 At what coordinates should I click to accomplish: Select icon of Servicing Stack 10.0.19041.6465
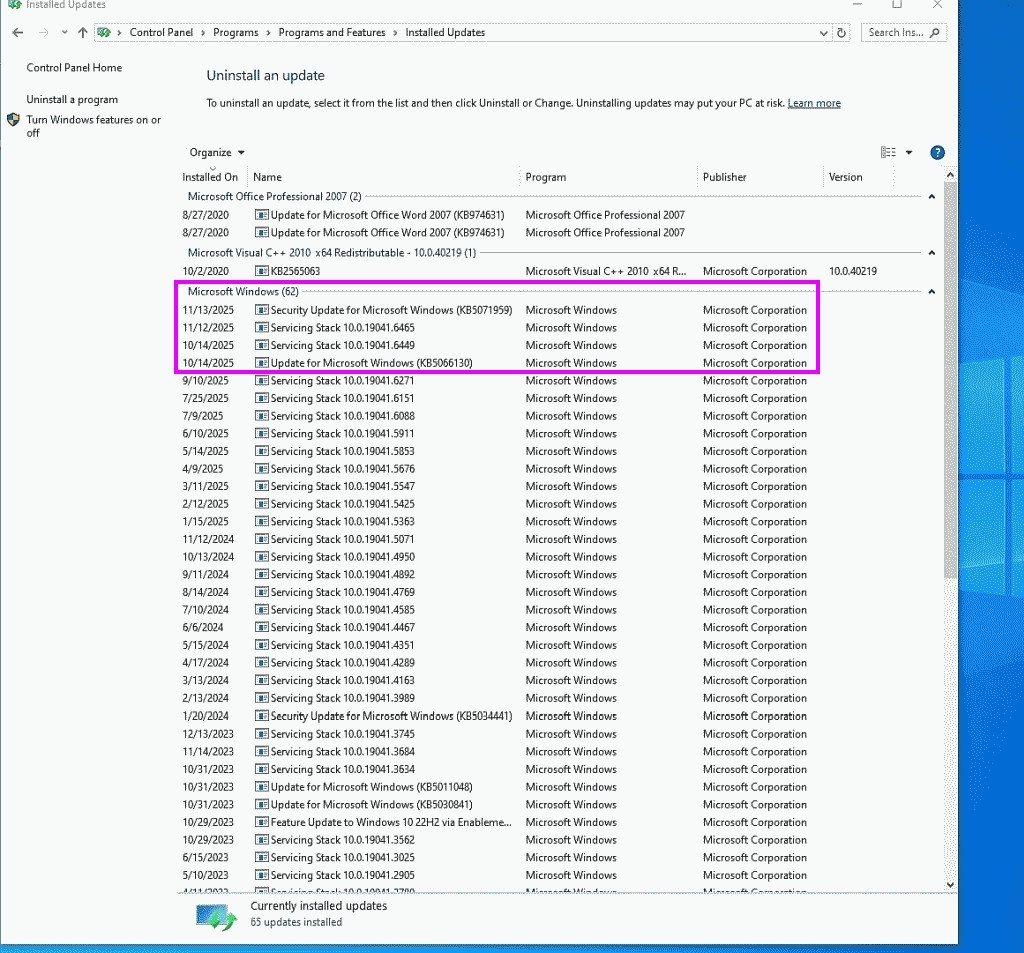pyautogui.click(x=262, y=328)
